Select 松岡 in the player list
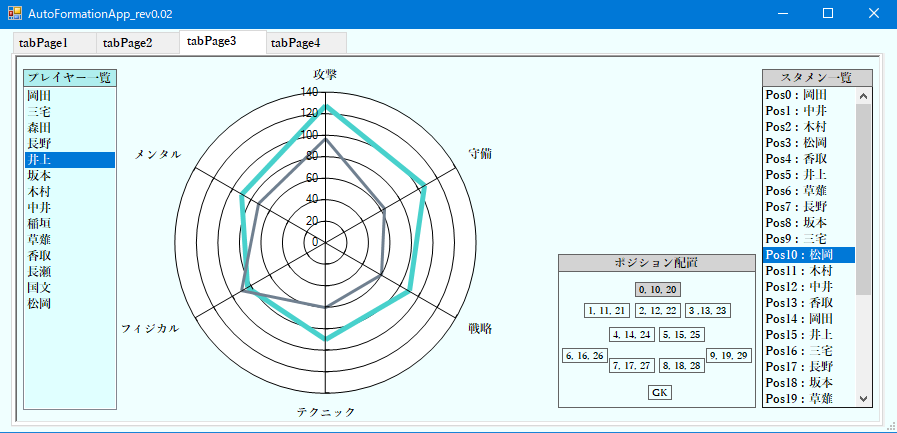Viewport: 897px width, 433px height. [x=69, y=304]
